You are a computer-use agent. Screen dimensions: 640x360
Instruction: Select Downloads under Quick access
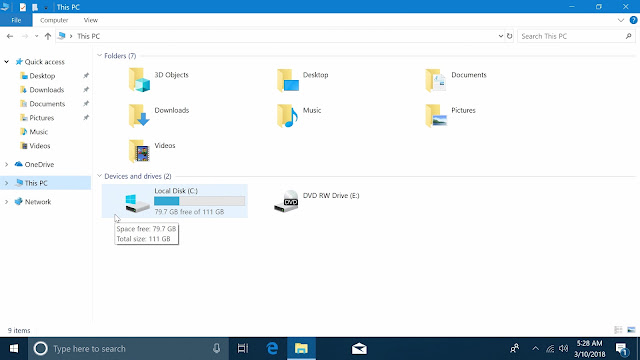click(47, 90)
